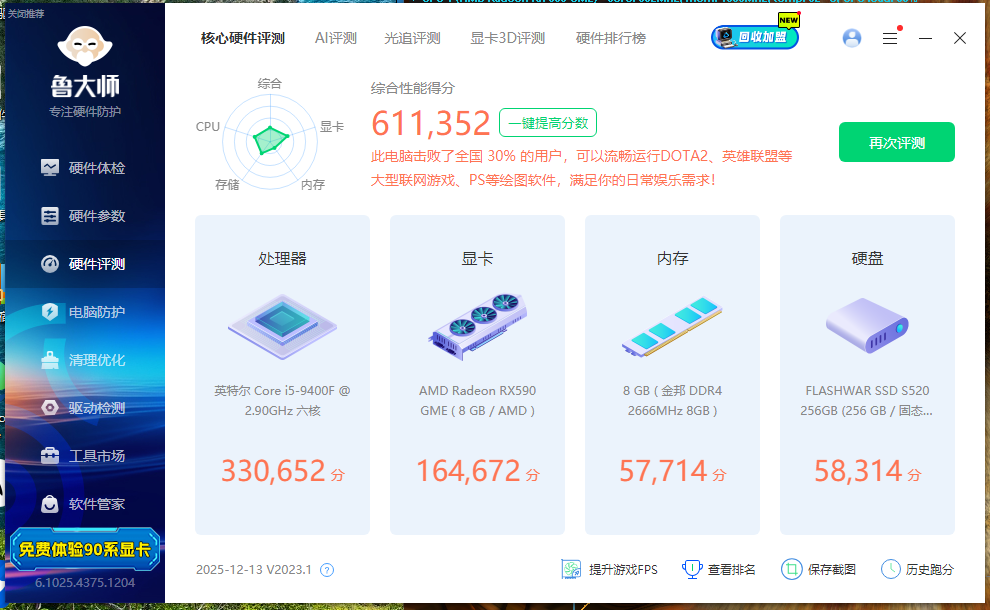Click the 免费体验90系显卡 promo banner
990x610 pixels.
[x=84, y=549]
